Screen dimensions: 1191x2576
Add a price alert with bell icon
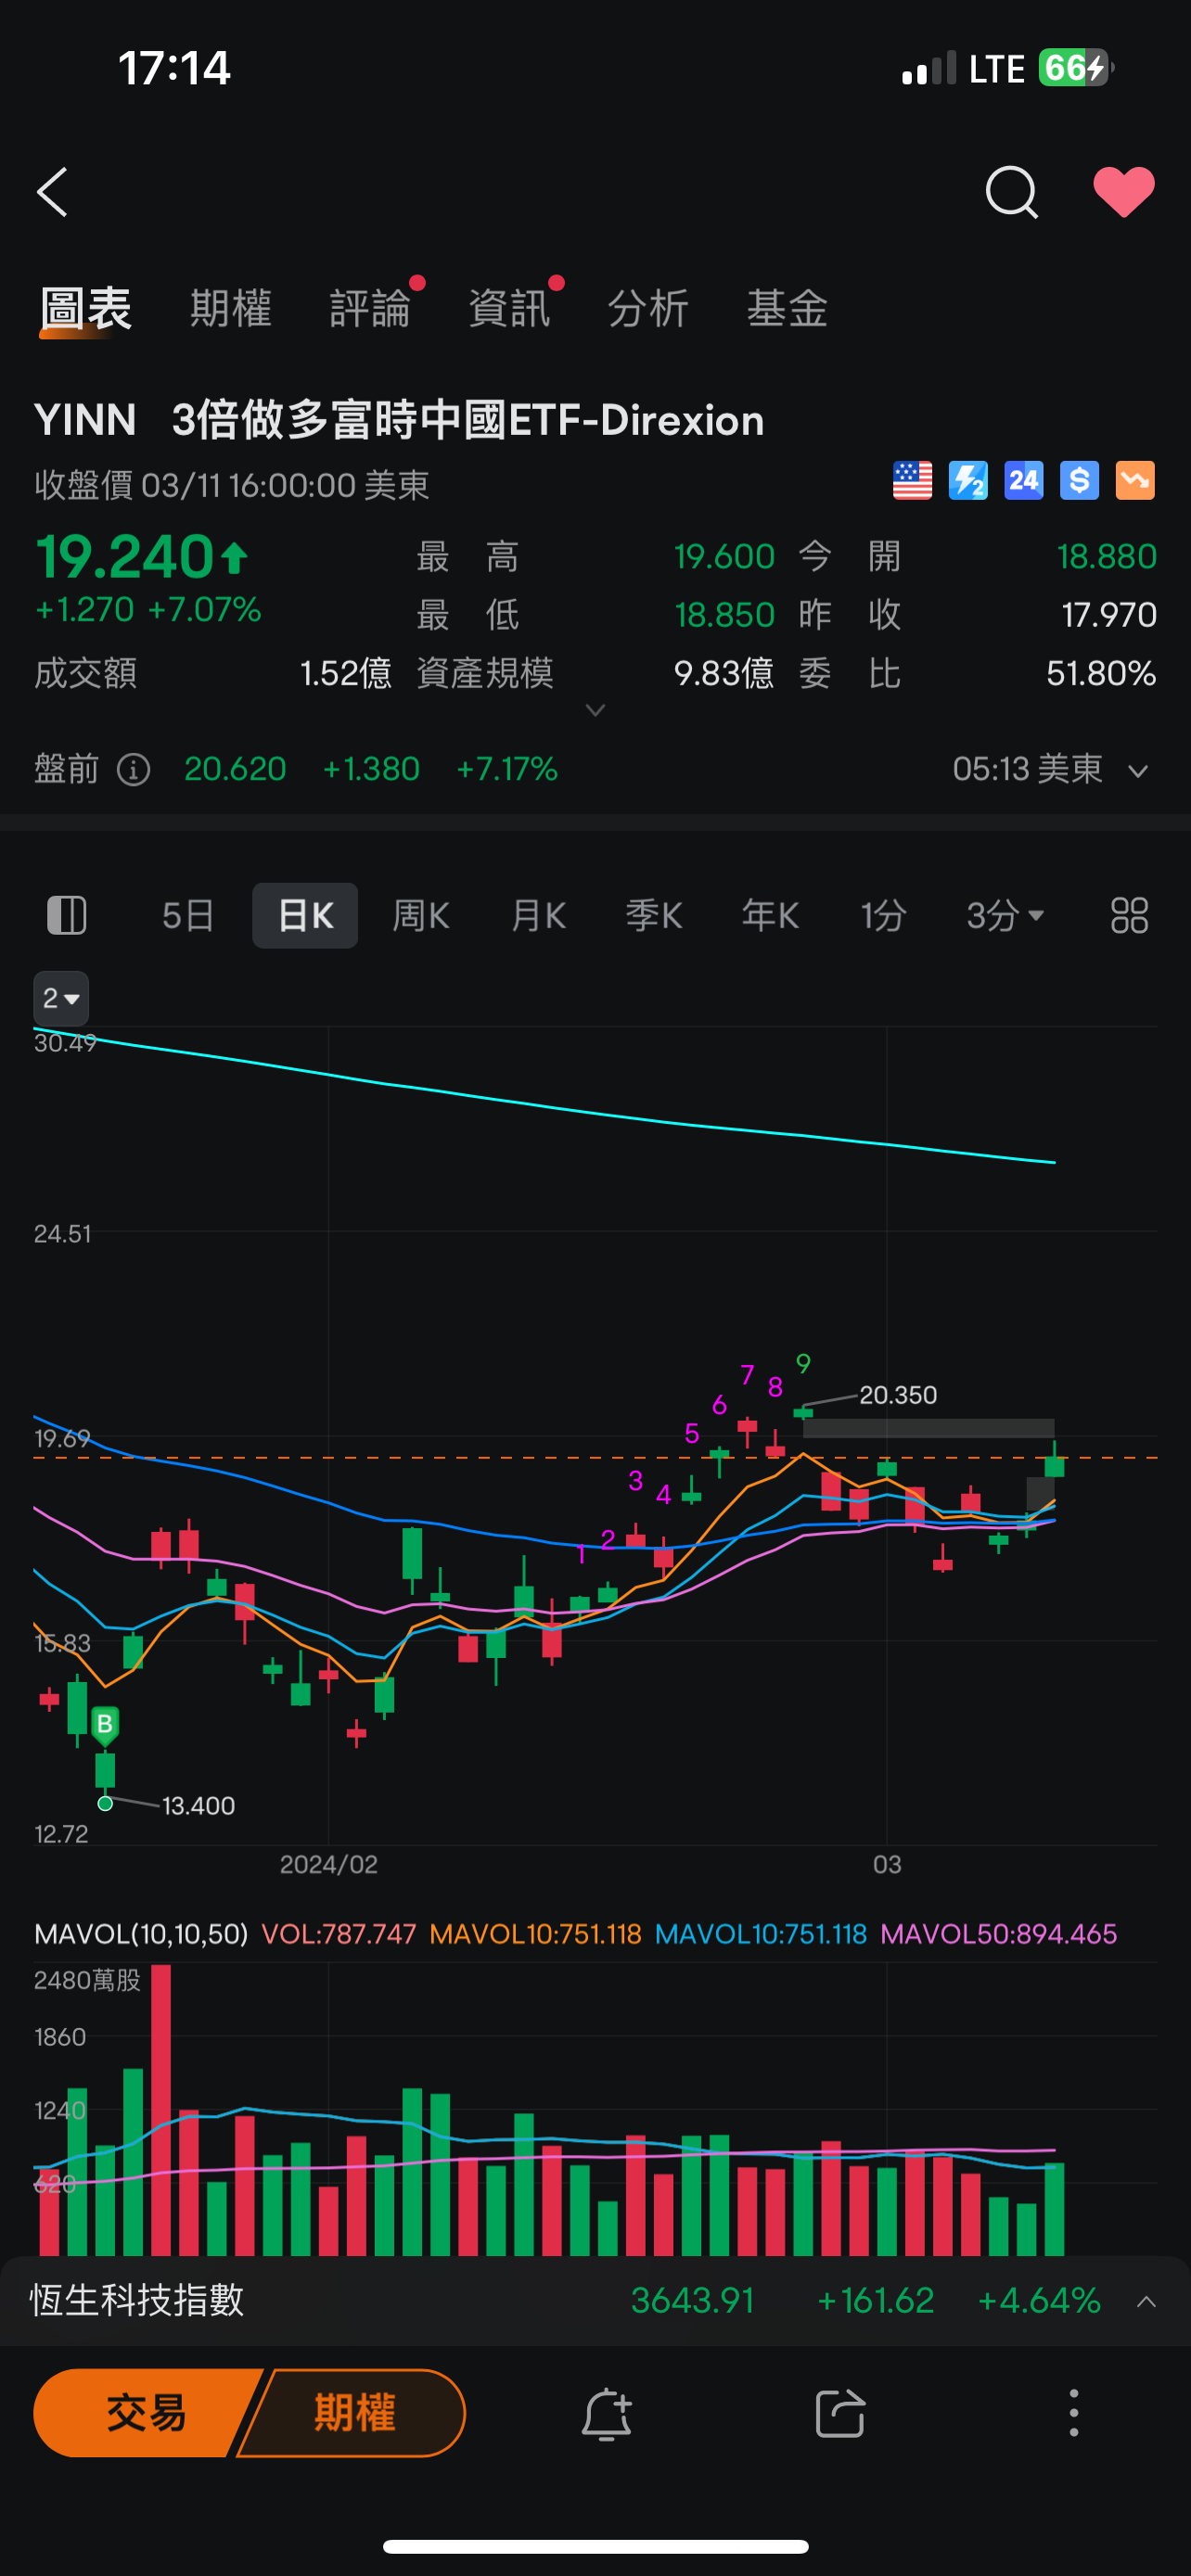point(606,2414)
